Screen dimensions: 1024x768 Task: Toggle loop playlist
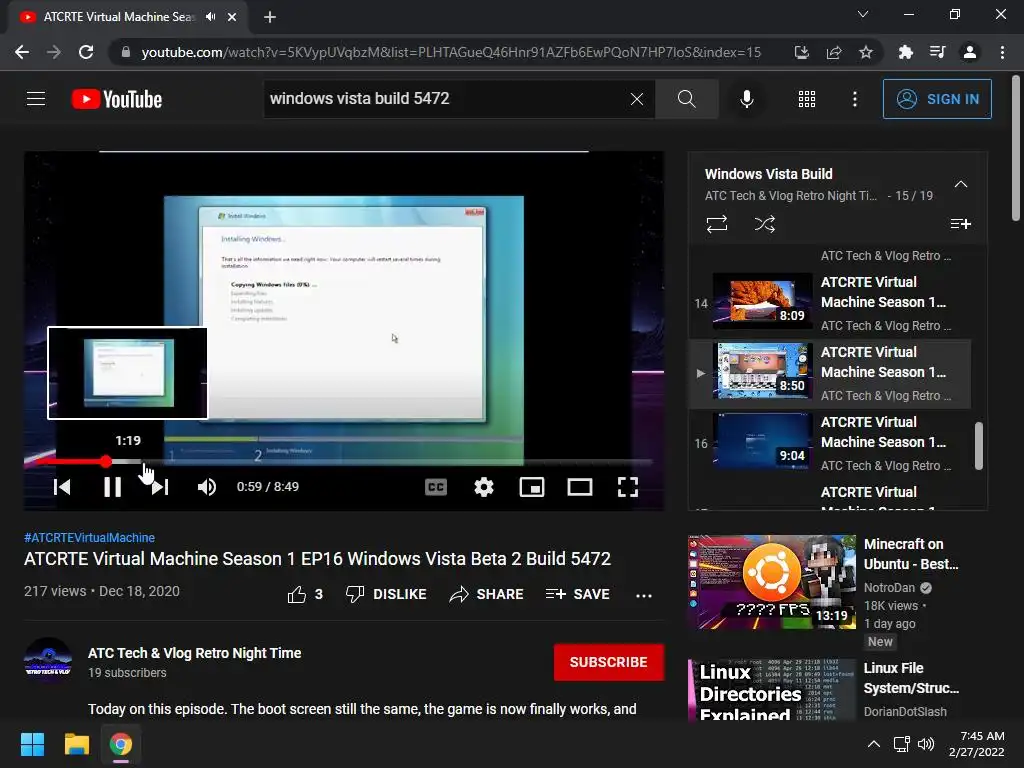pos(717,224)
